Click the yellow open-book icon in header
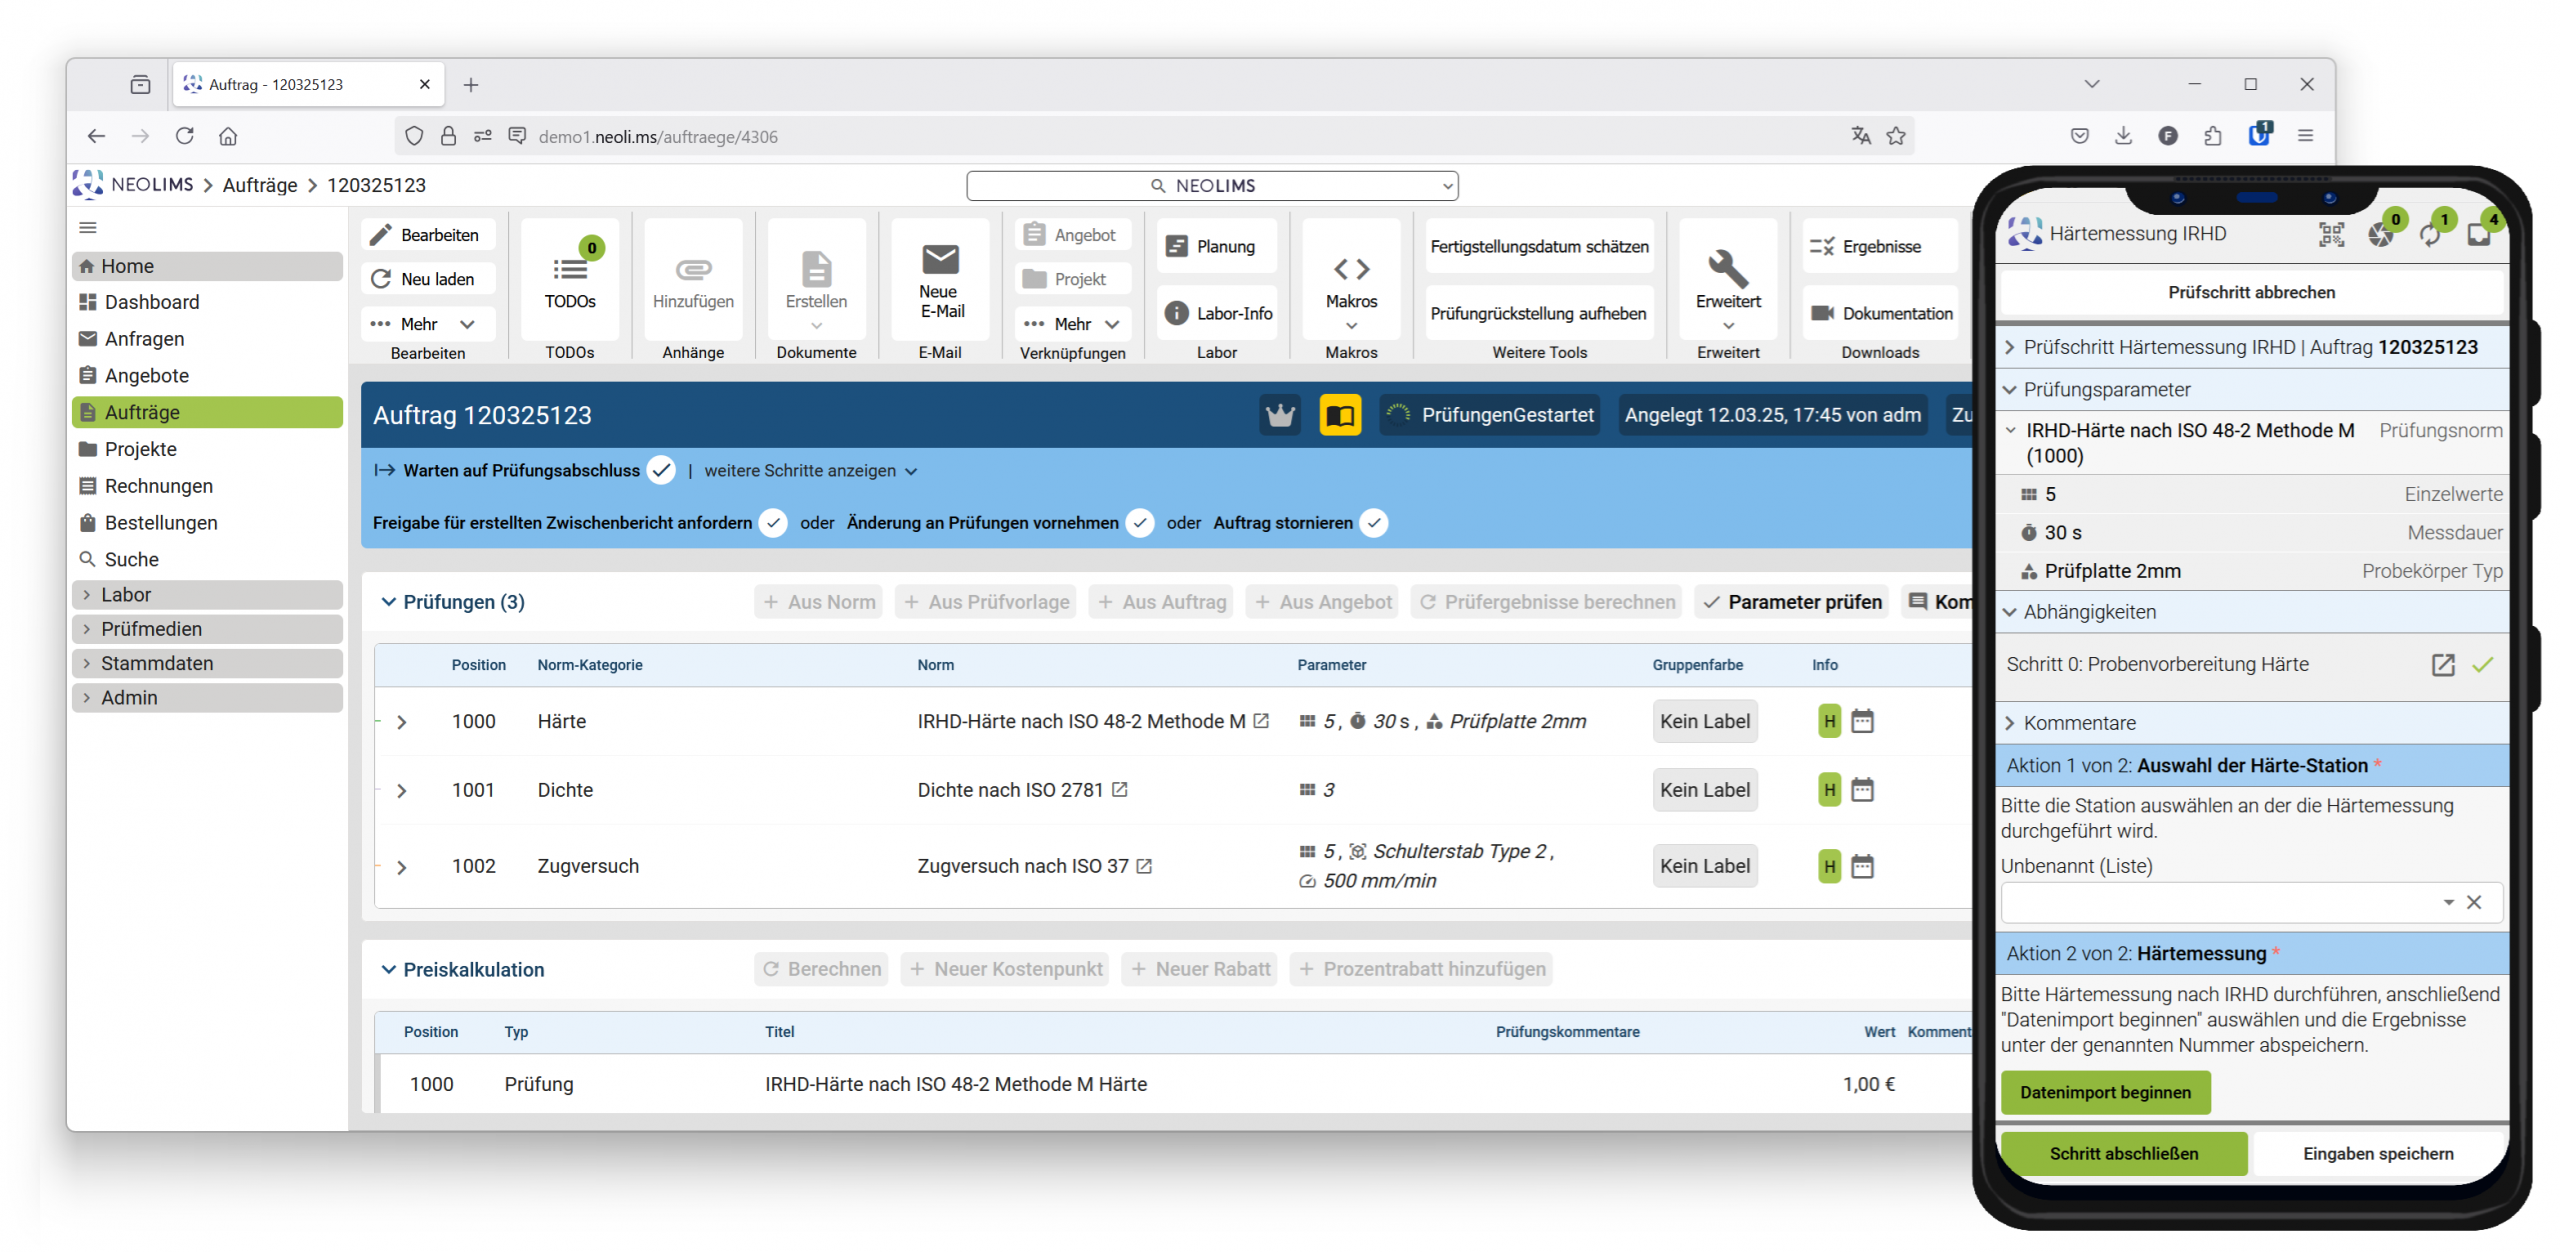Screen dimensions: 2560x1252 point(1339,415)
